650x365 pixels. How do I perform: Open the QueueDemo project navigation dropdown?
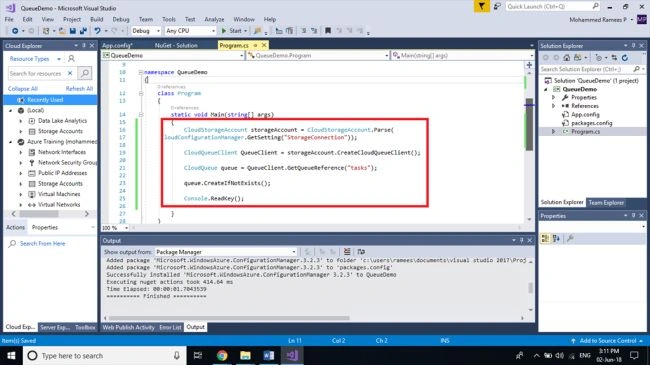pos(173,55)
